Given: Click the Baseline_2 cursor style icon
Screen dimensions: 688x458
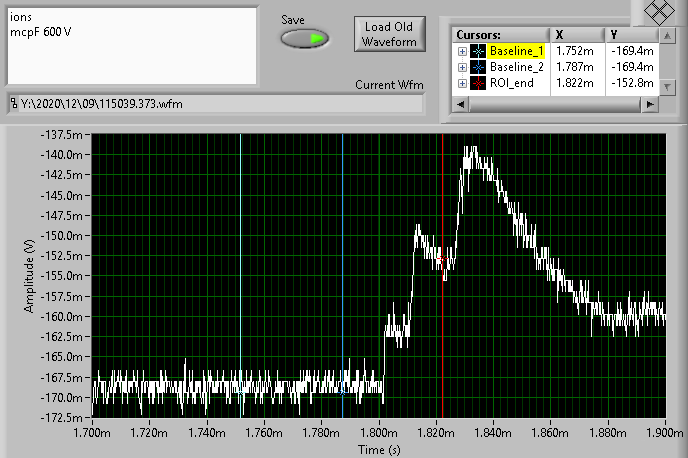Looking at the screenshot, I should 478,68.
